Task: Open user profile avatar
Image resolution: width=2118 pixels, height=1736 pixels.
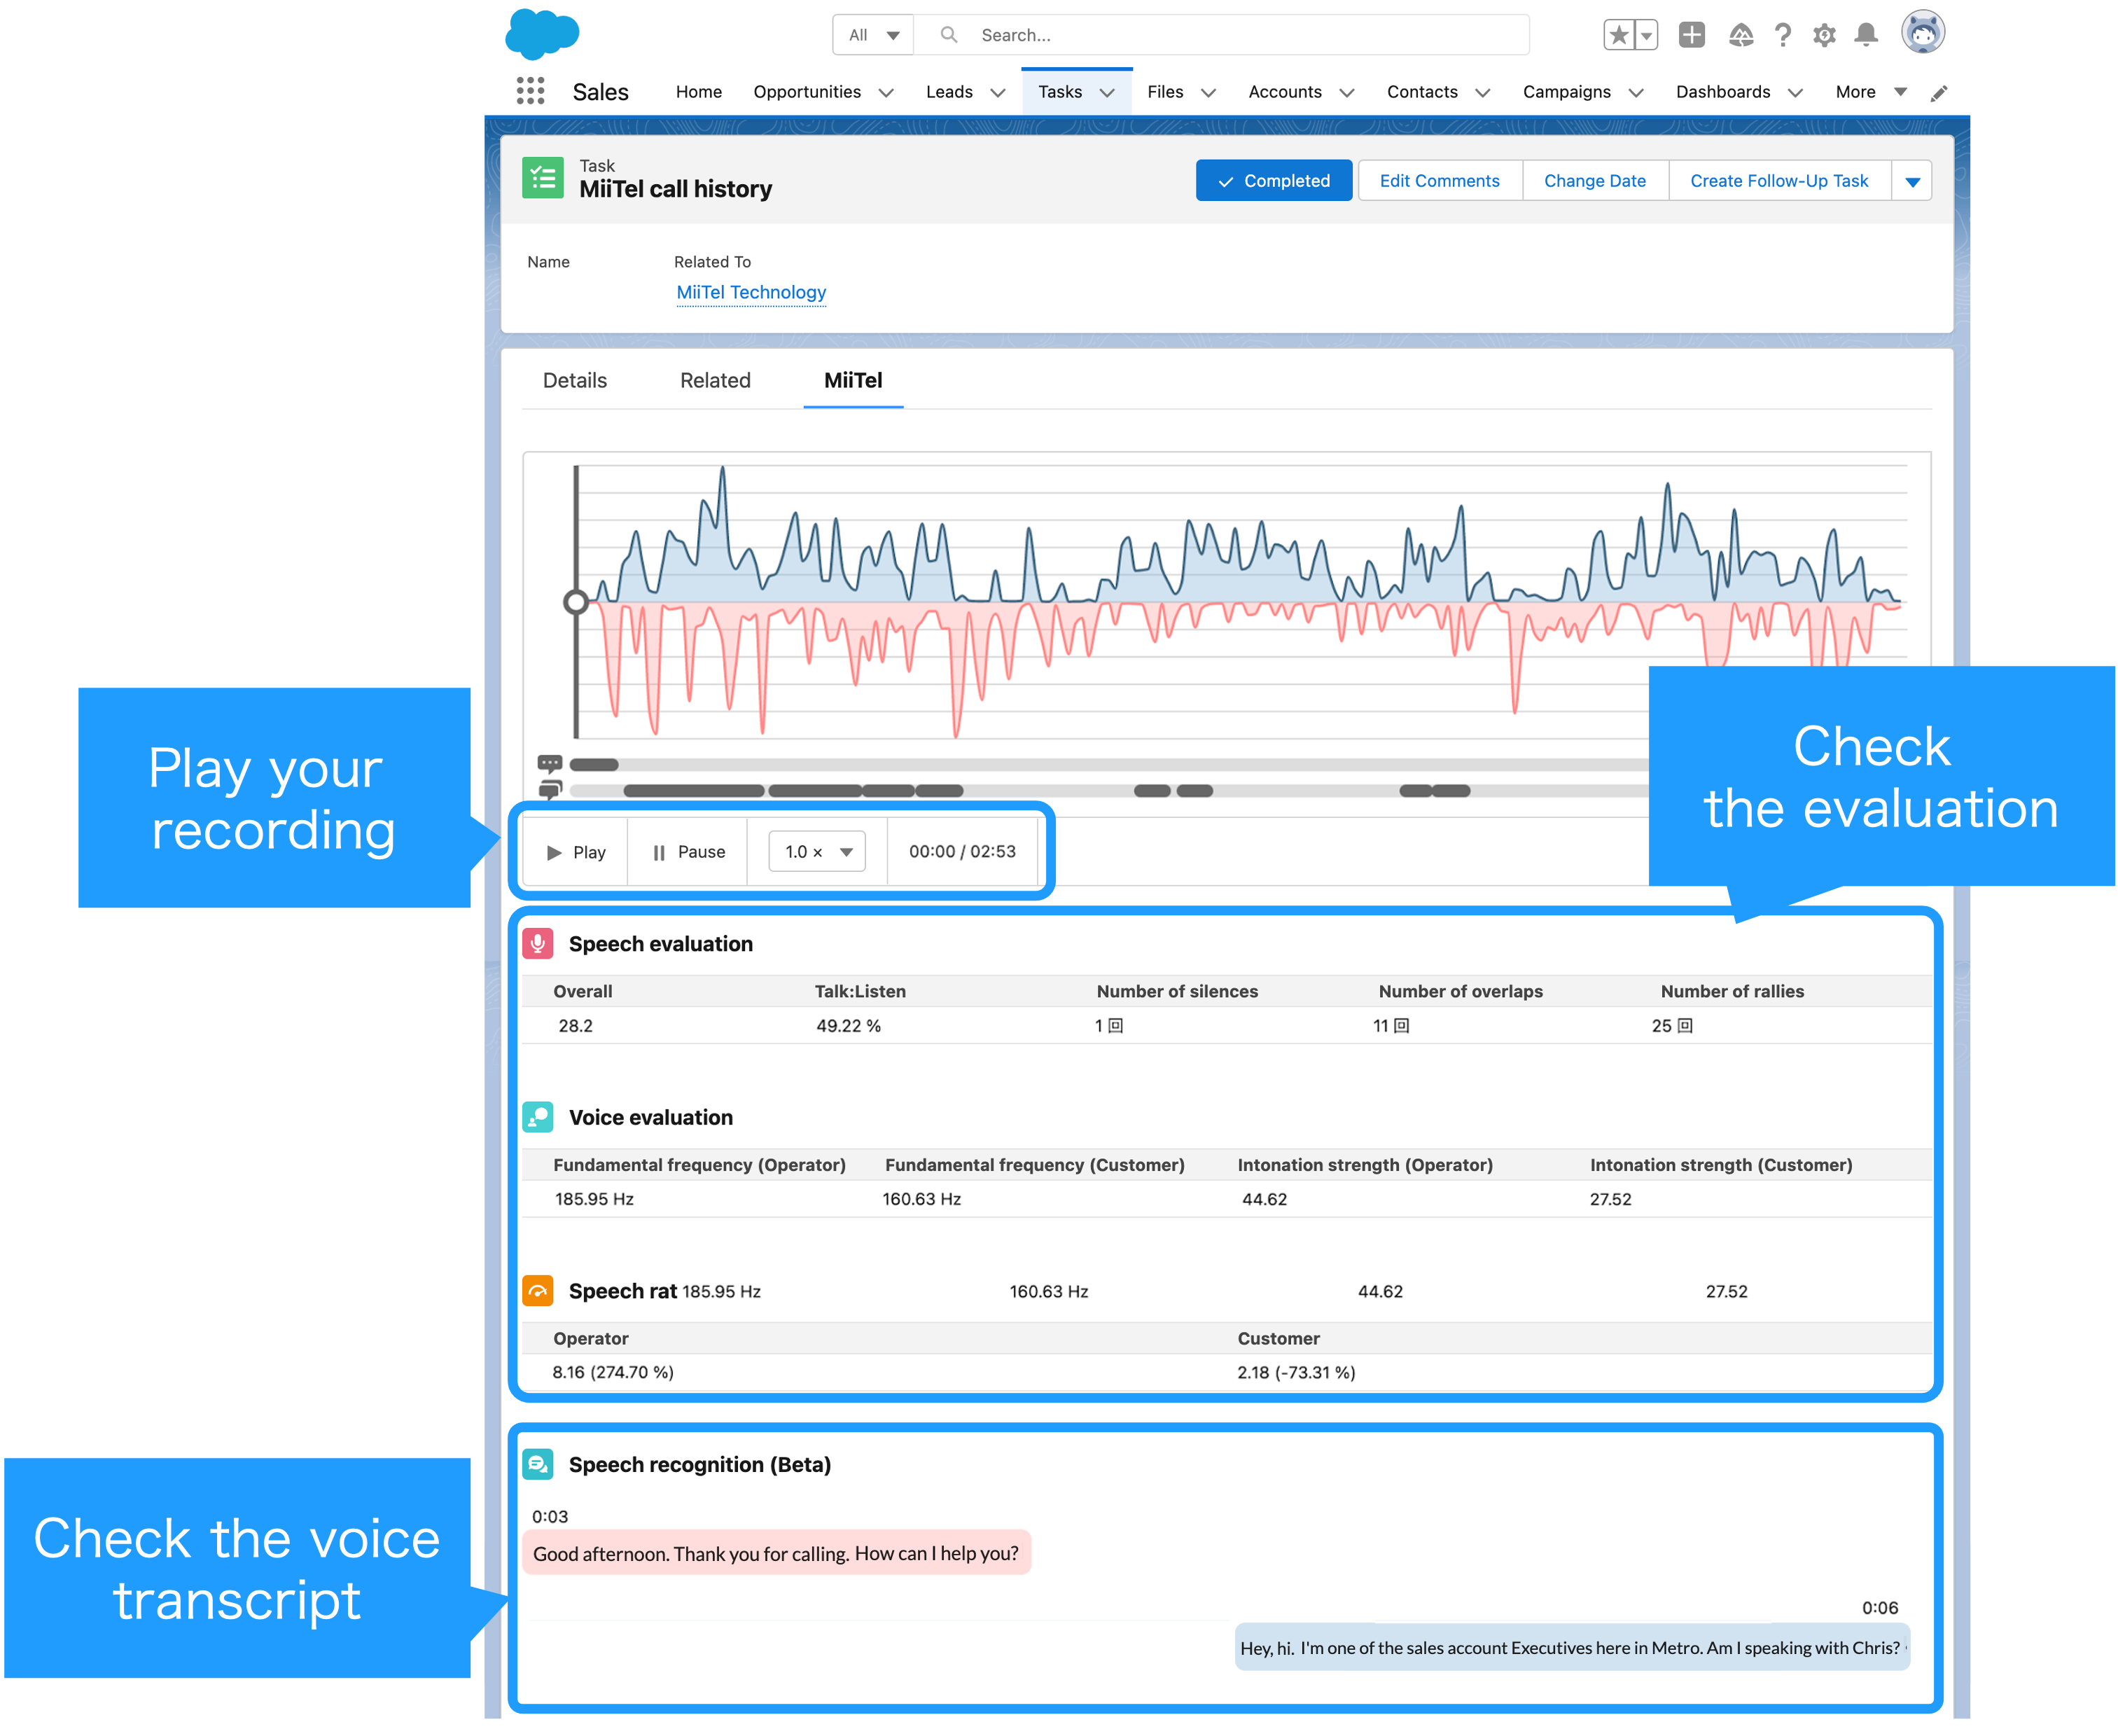Action: tap(1922, 33)
